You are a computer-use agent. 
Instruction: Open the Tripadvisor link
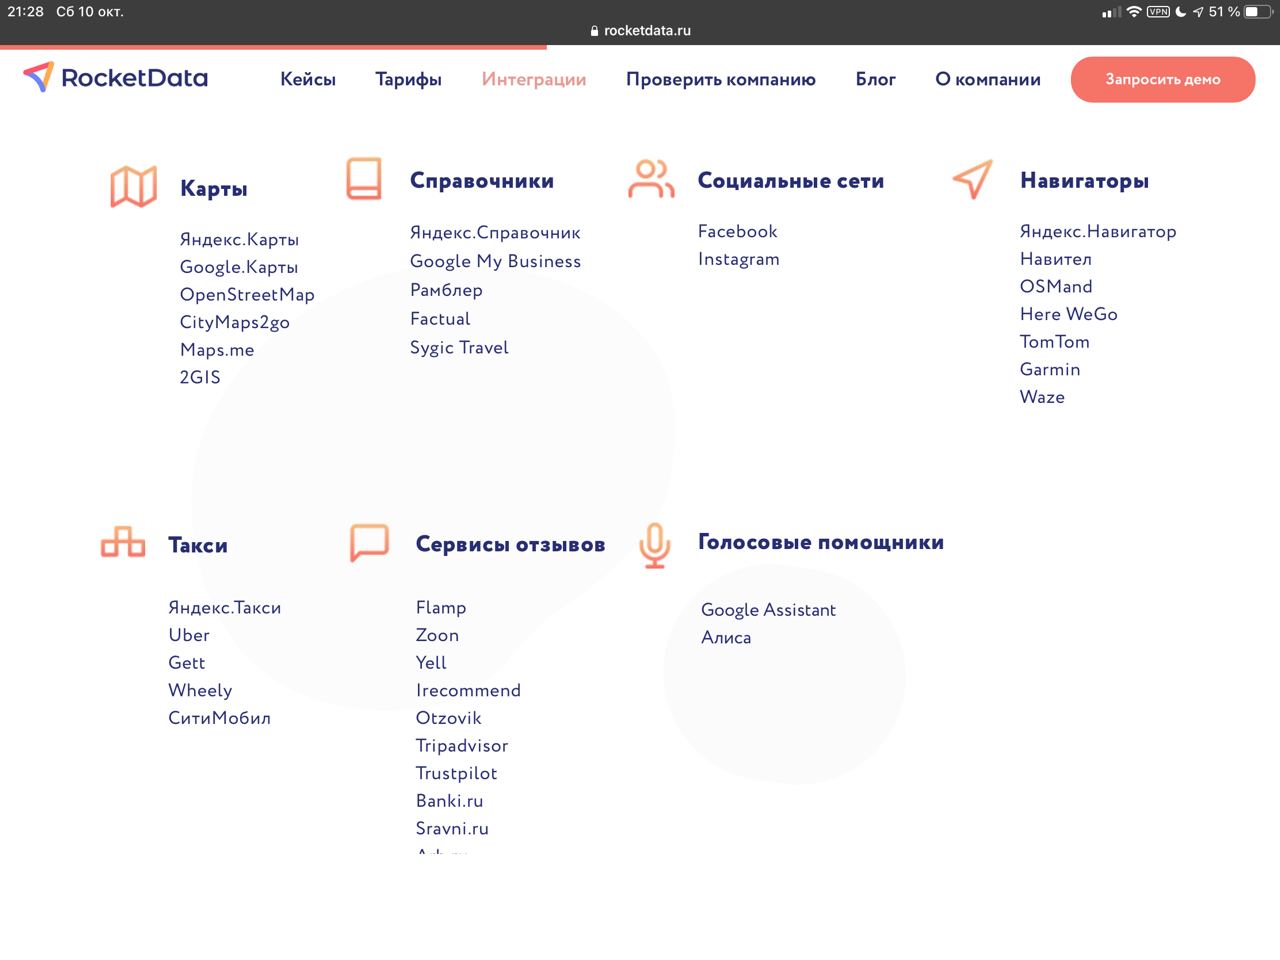coord(462,746)
